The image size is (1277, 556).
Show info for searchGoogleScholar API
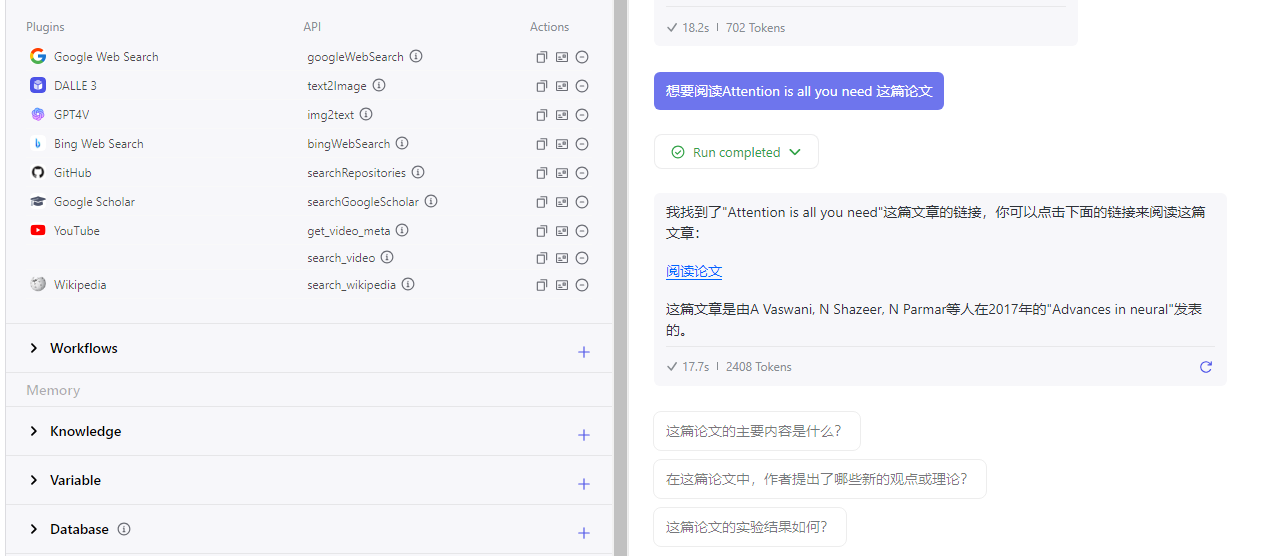pyautogui.click(x=431, y=201)
